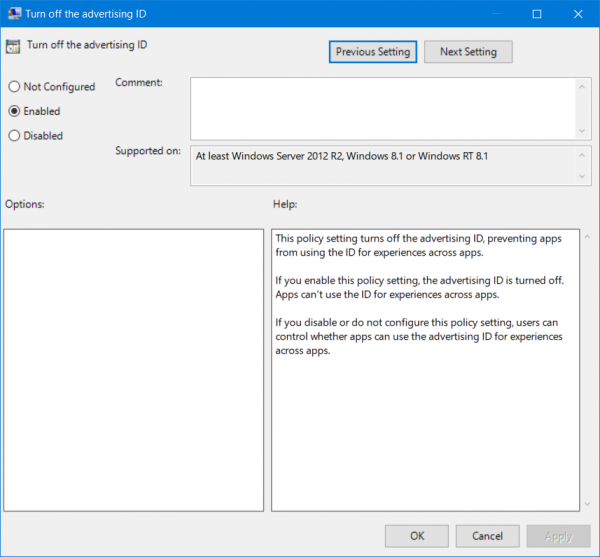This screenshot has width=600, height=557.
Task: Click the 'Comment:' label
Action: [139, 83]
